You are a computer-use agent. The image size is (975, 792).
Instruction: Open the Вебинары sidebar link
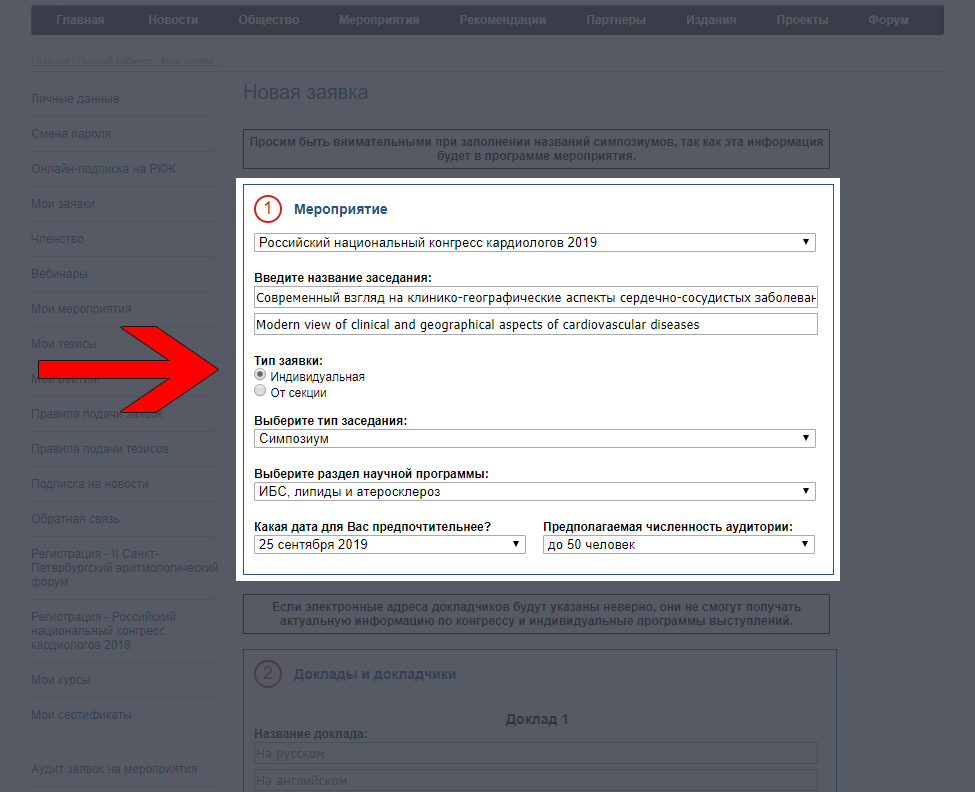pyautogui.click(x=59, y=274)
